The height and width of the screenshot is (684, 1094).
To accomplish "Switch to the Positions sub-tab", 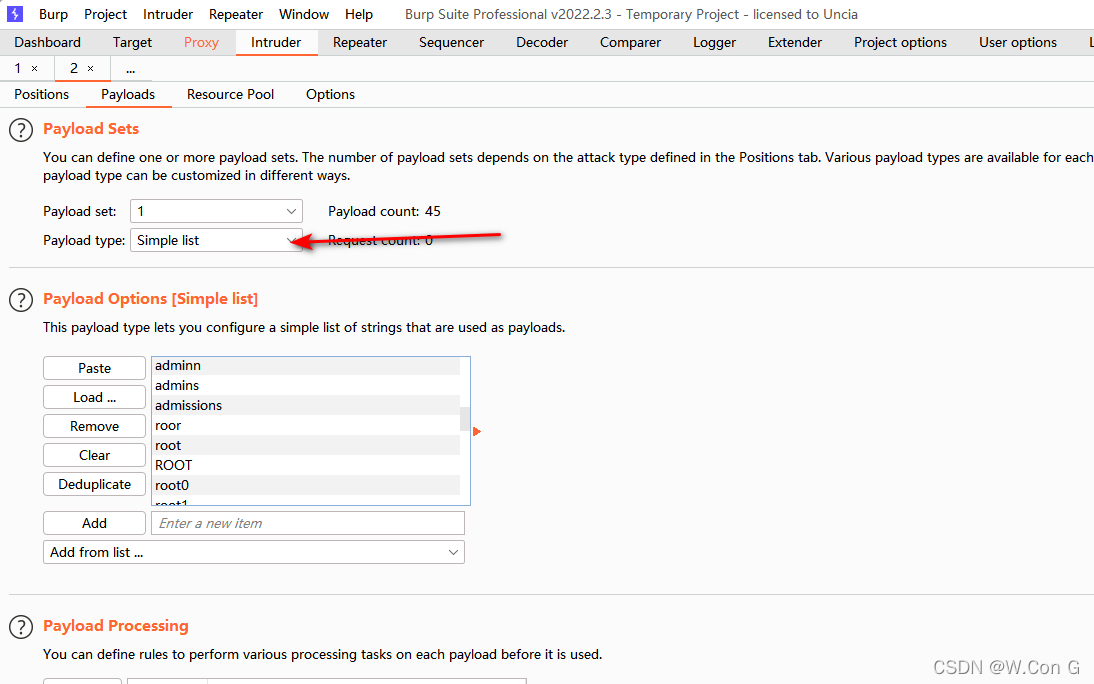I will point(42,94).
